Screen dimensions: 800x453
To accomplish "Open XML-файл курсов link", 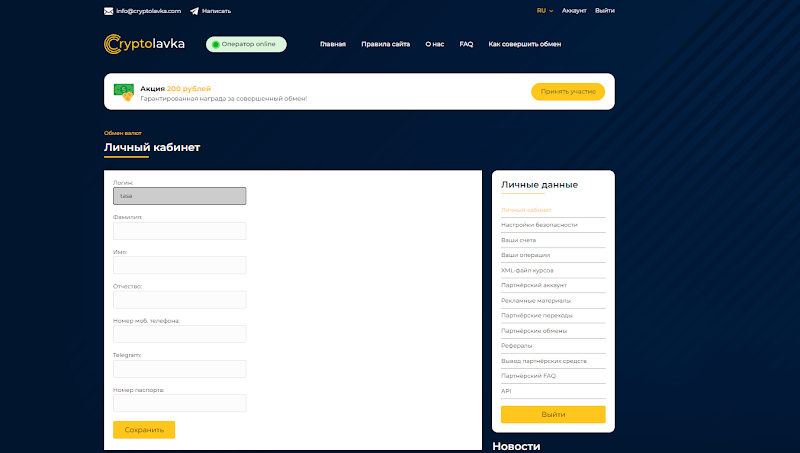I will point(528,270).
